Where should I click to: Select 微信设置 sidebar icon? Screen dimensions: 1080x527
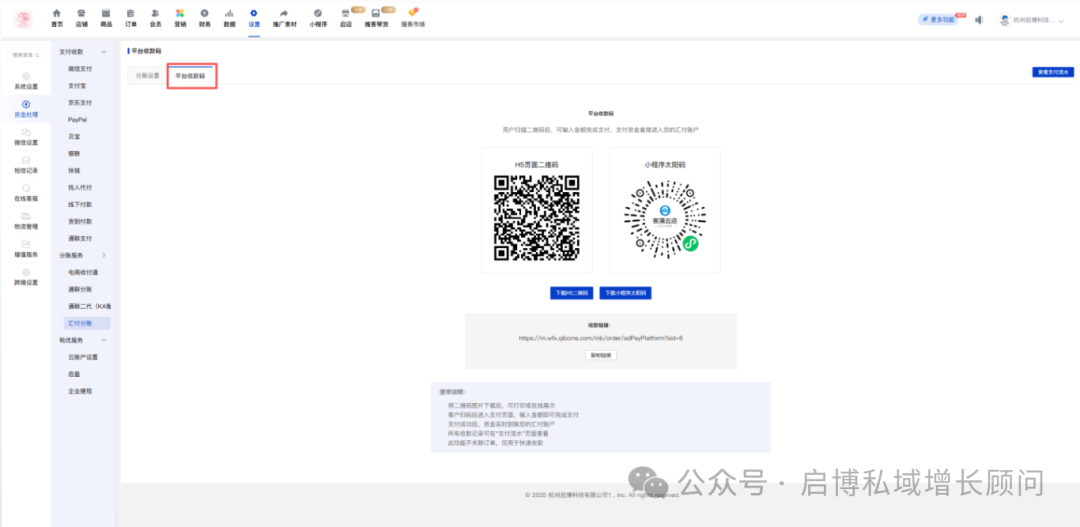click(26, 136)
